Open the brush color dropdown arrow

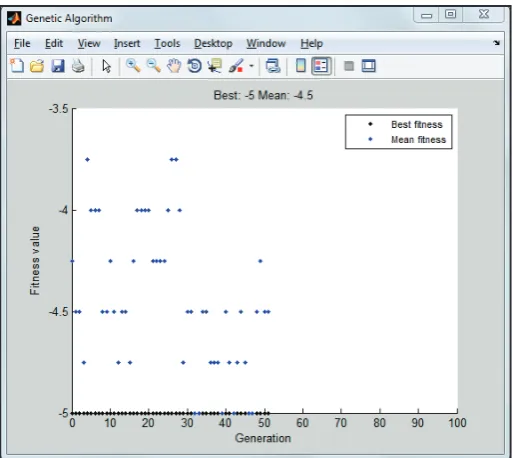click(252, 66)
